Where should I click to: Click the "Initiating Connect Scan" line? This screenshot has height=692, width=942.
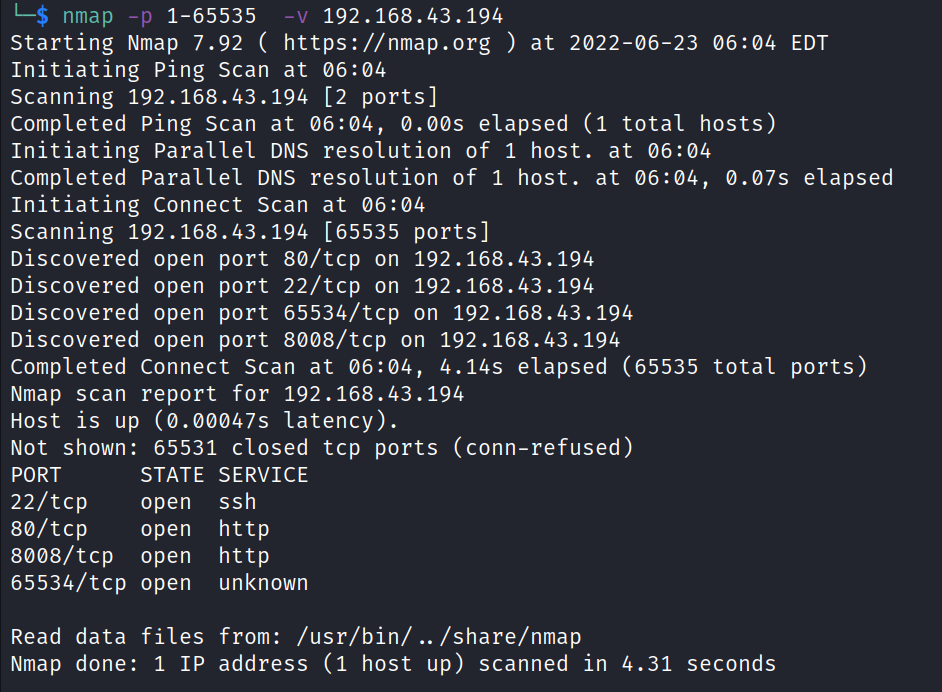coord(218,205)
